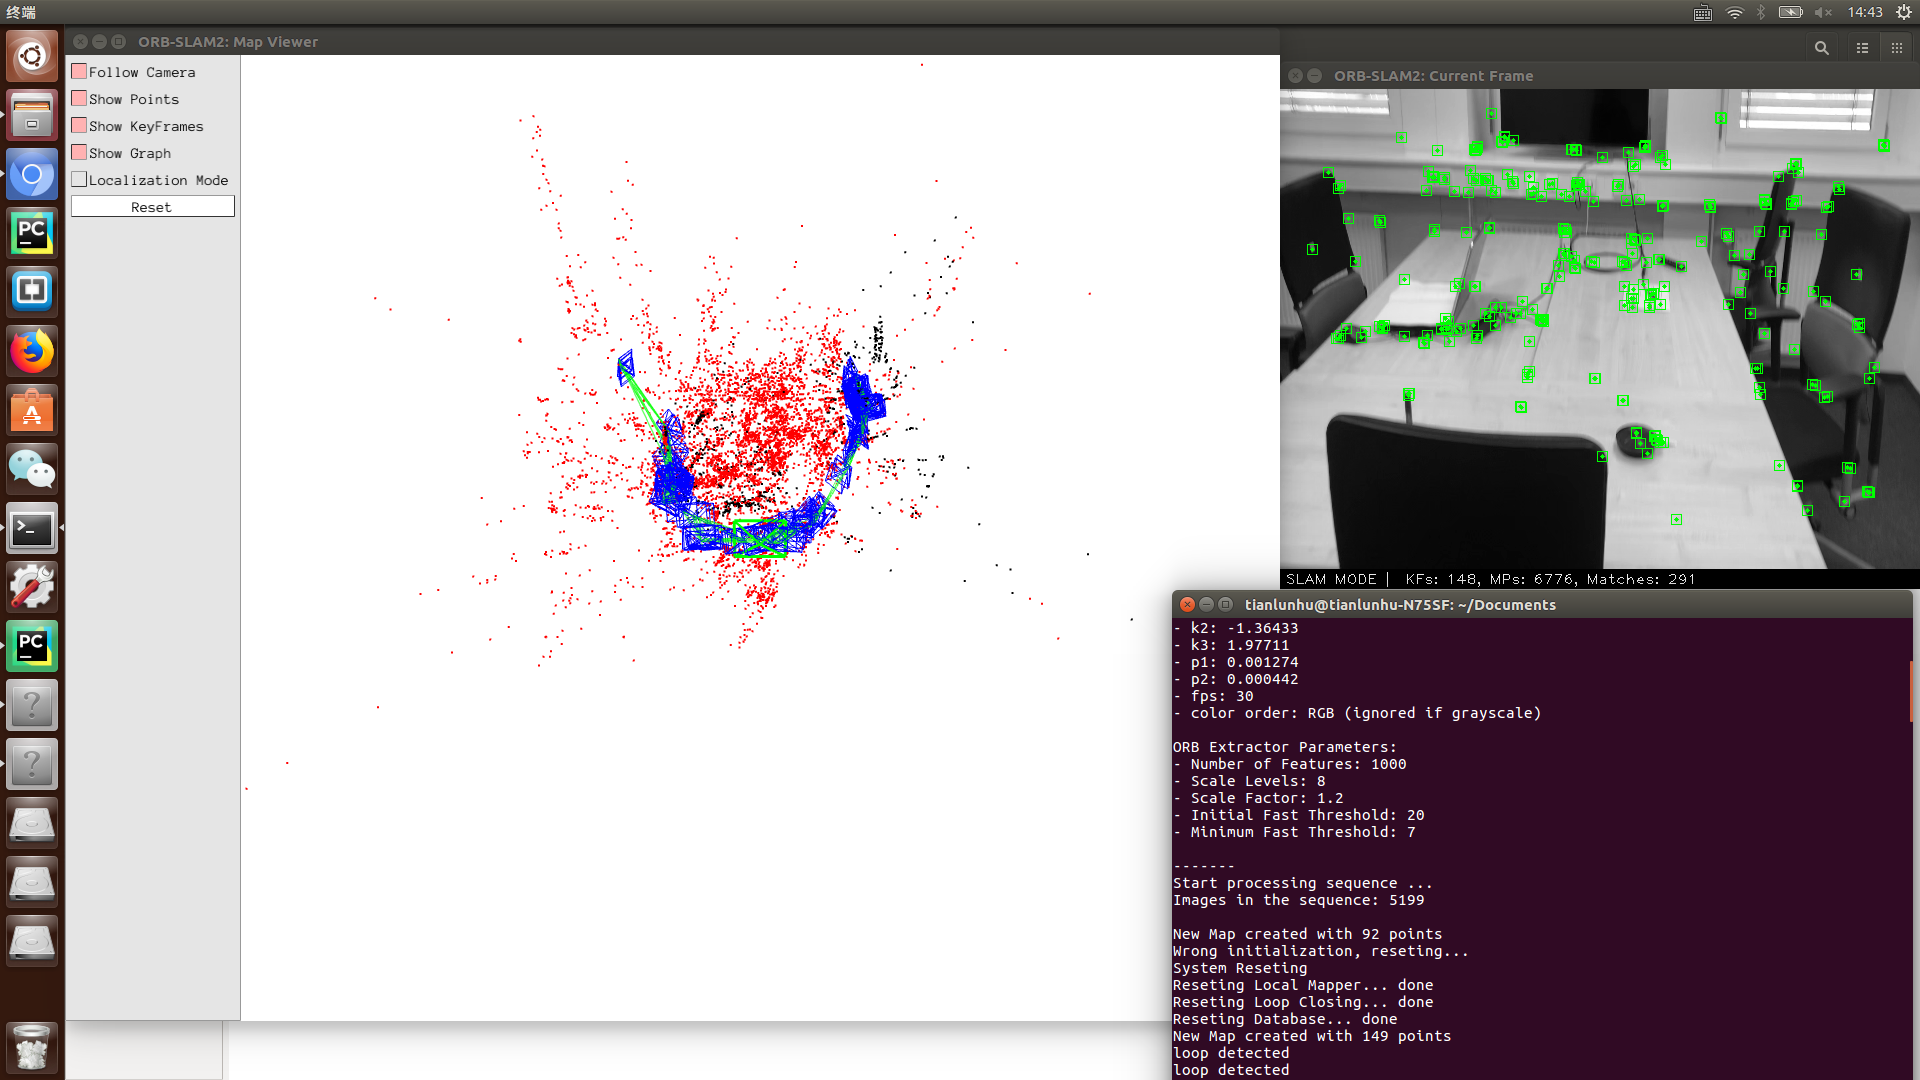Open System Settings from the launcher

(x=32, y=587)
